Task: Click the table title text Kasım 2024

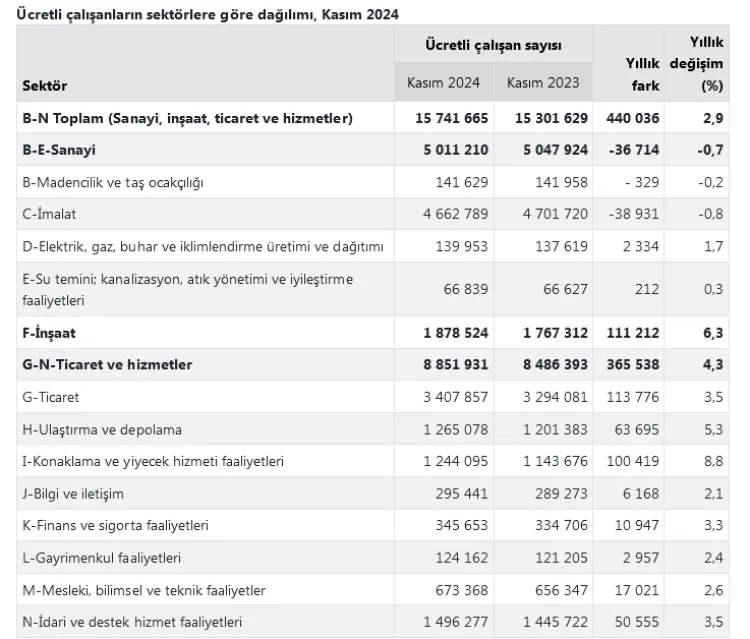Action: 360,14
